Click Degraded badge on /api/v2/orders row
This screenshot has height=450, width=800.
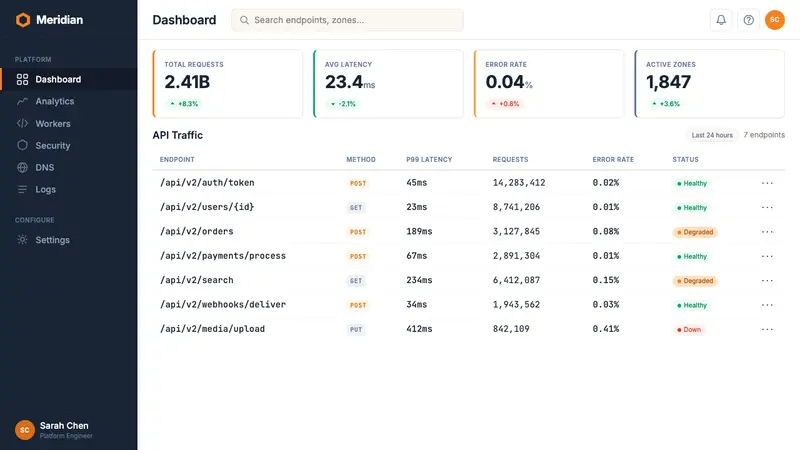[695, 232]
